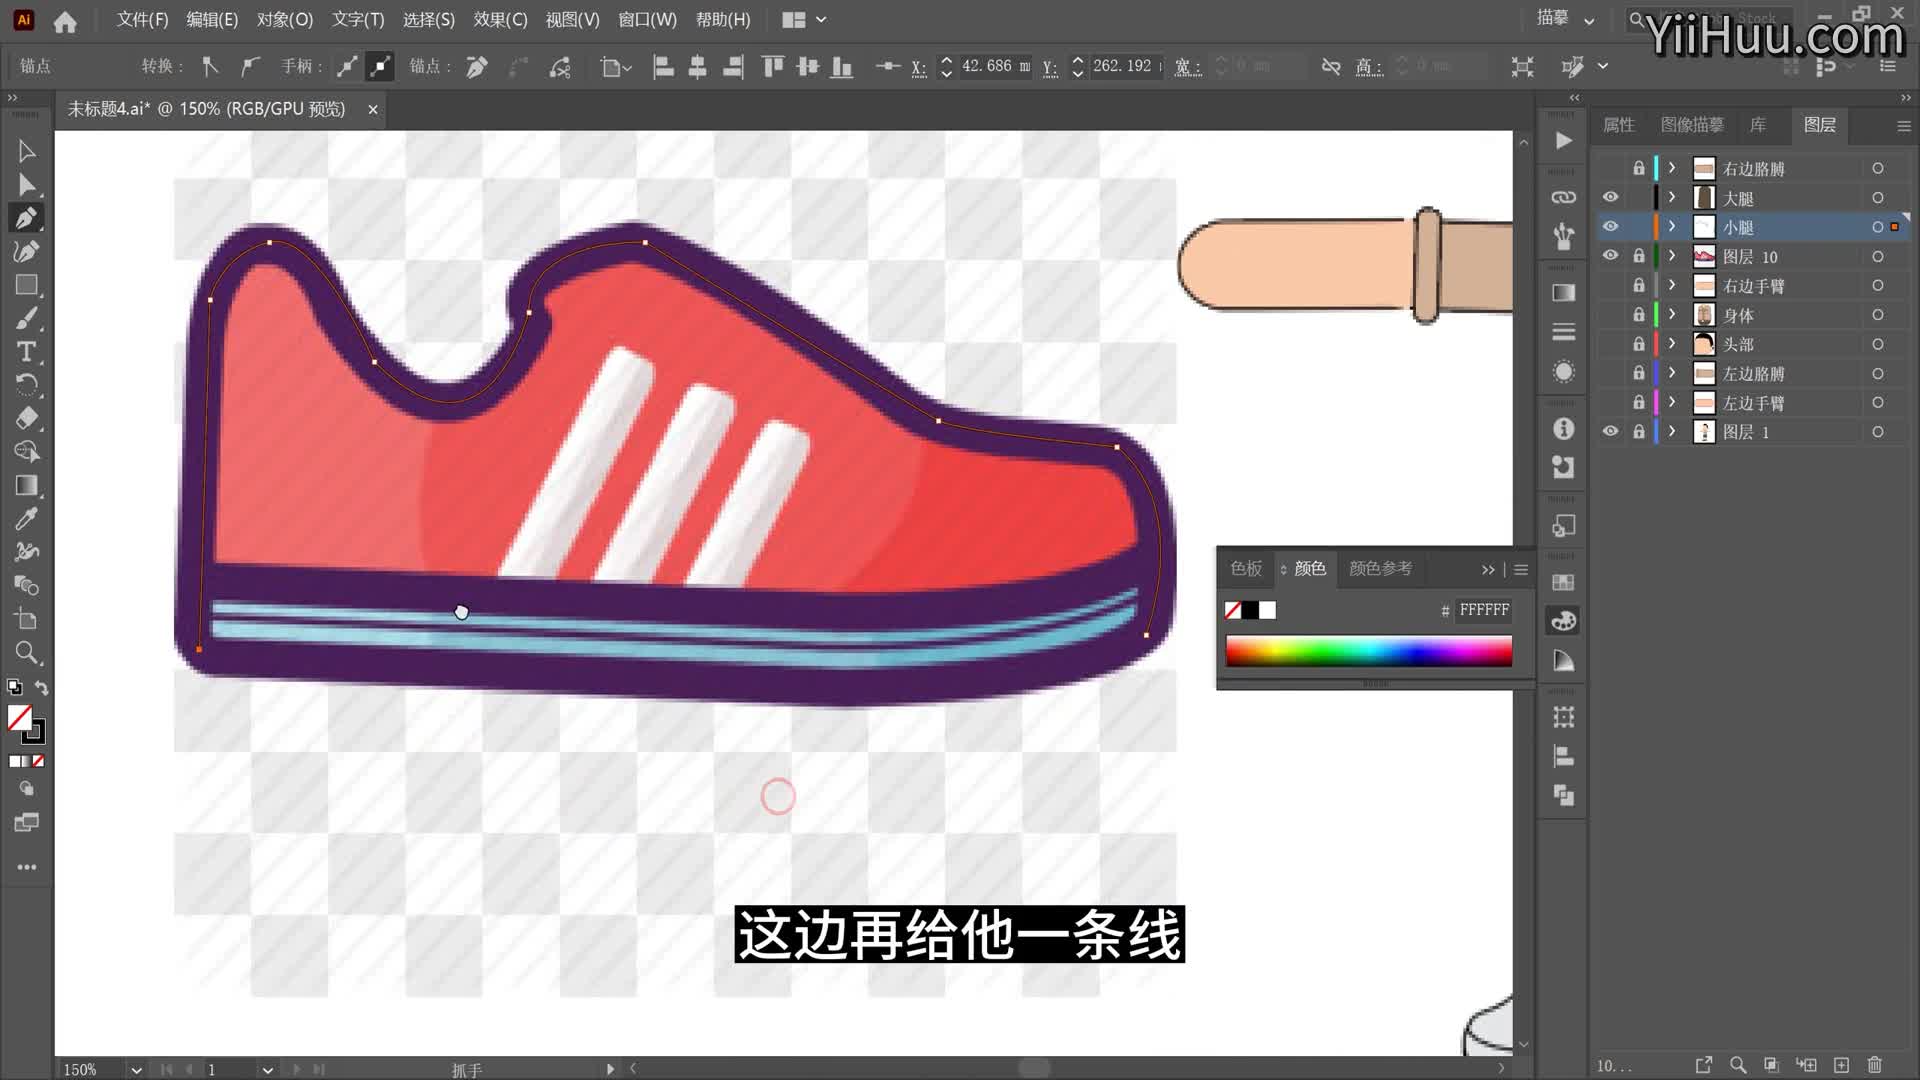The image size is (1920, 1080).
Task: Expand the 图层 10 layer
Action: pyautogui.click(x=1671, y=256)
